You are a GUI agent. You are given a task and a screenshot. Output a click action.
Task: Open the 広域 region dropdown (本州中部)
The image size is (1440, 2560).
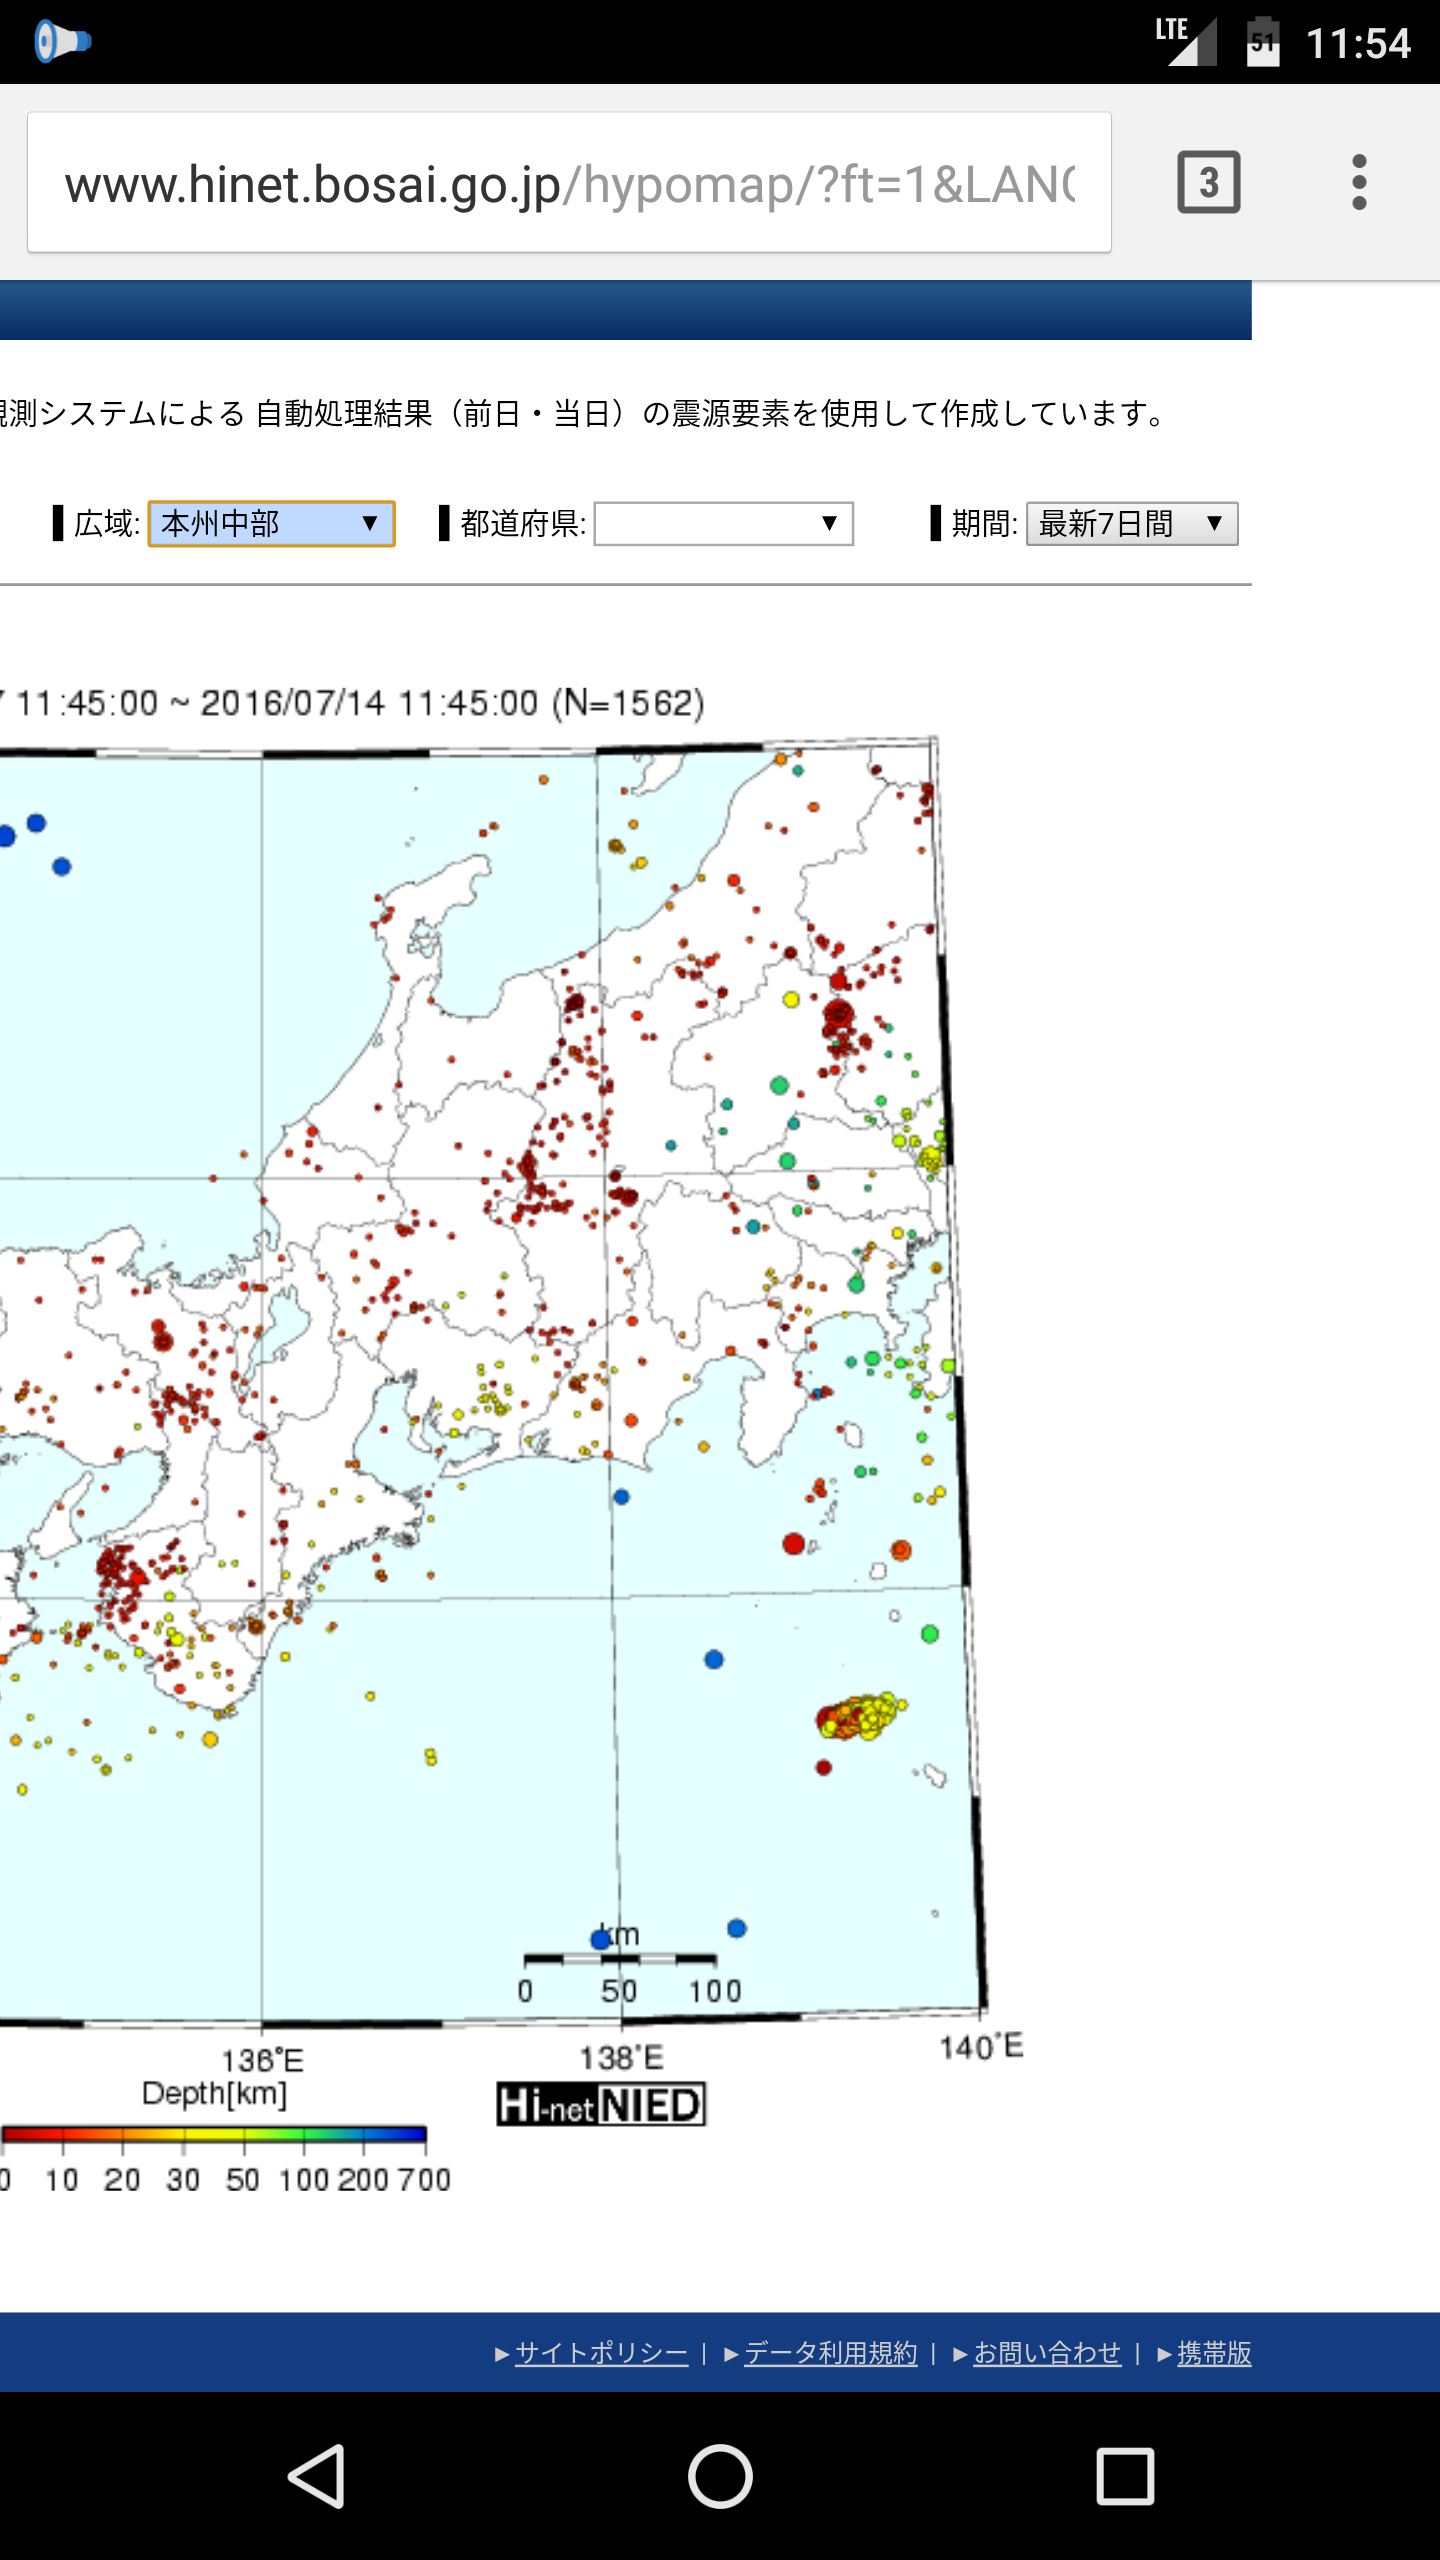pyautogui.click(x=271, y=523)
